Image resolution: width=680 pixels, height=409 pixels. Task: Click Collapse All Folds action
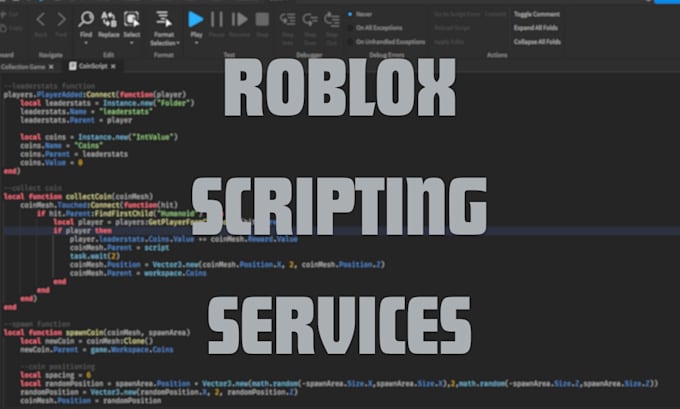[537, 42]
